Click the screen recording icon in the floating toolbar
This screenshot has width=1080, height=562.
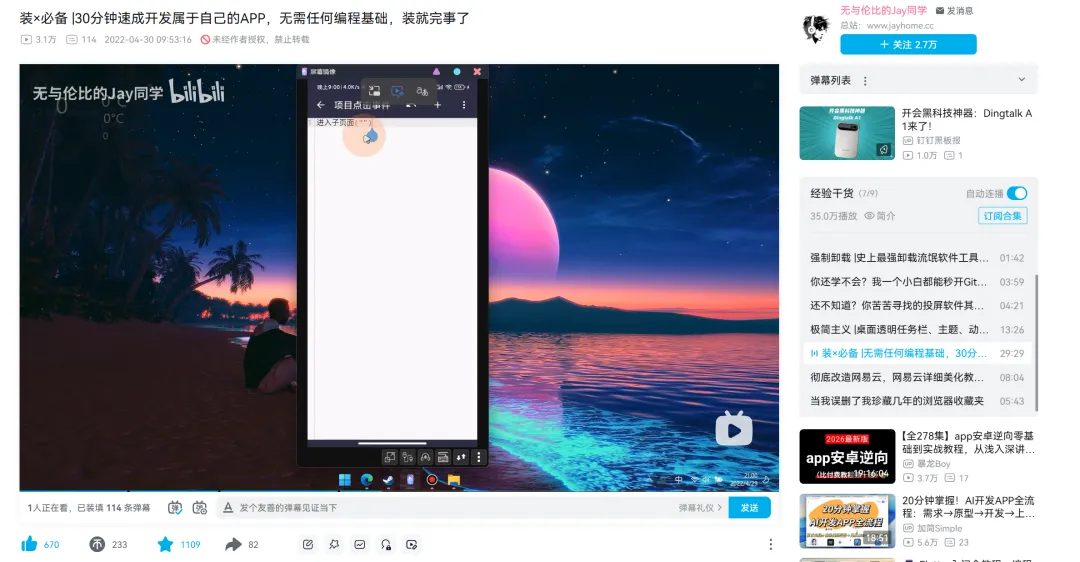click(x=397, y=91)
